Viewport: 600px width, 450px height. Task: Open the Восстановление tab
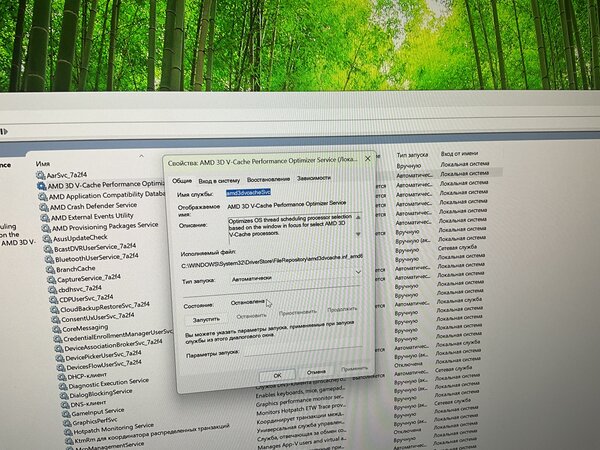point(268,179)
